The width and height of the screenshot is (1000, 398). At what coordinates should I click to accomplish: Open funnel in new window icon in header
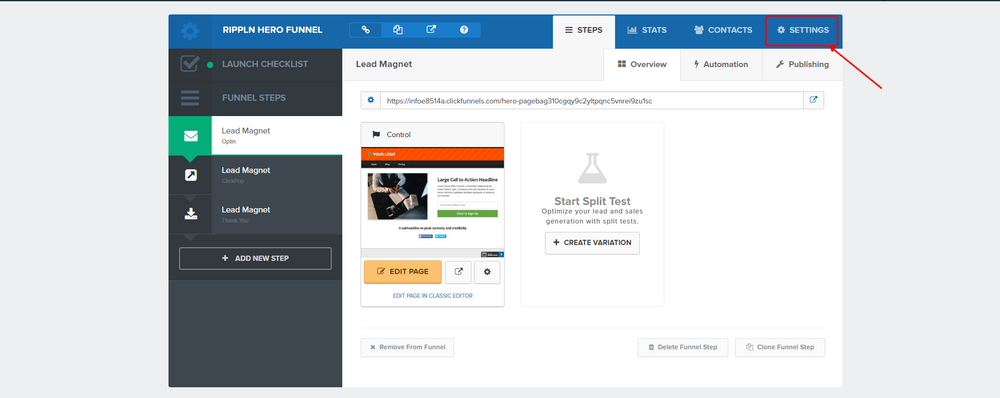(431, 29)
